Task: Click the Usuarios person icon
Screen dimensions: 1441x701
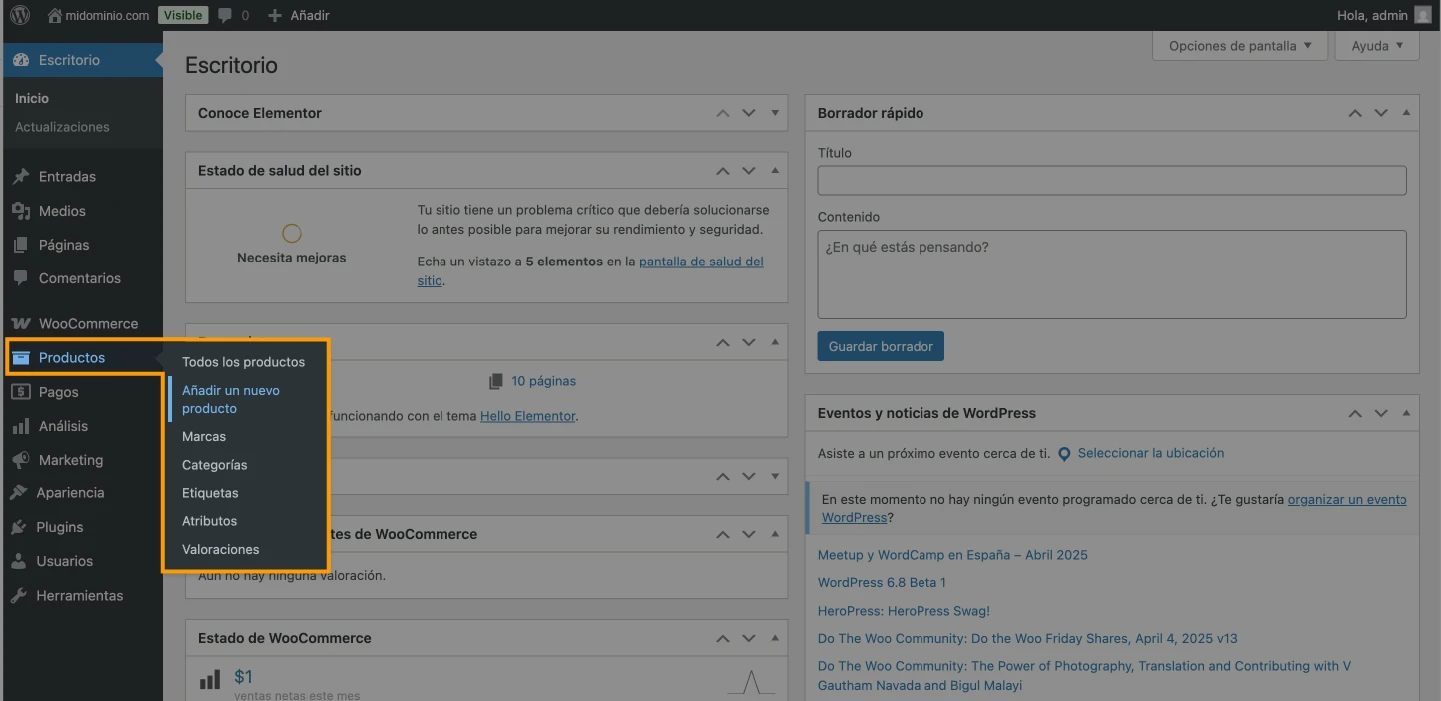Action: [x=19, y=561]
